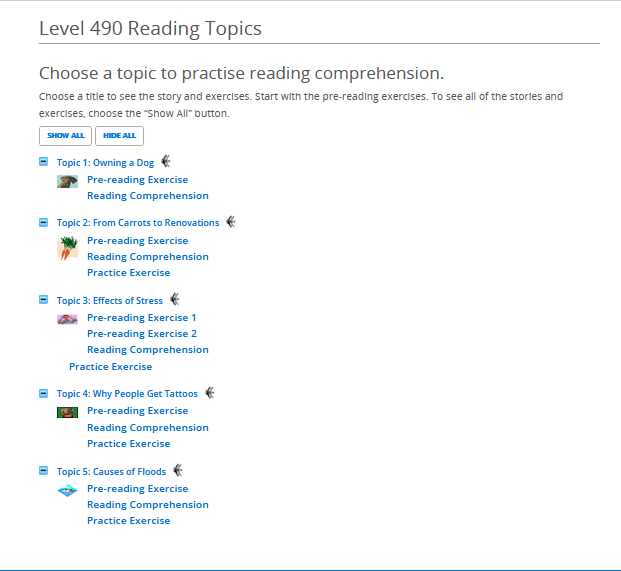The height and width of the screenshot is (571, 621).
Task: Click the flood diamond image under Topic 5
Action: point(67,491)
